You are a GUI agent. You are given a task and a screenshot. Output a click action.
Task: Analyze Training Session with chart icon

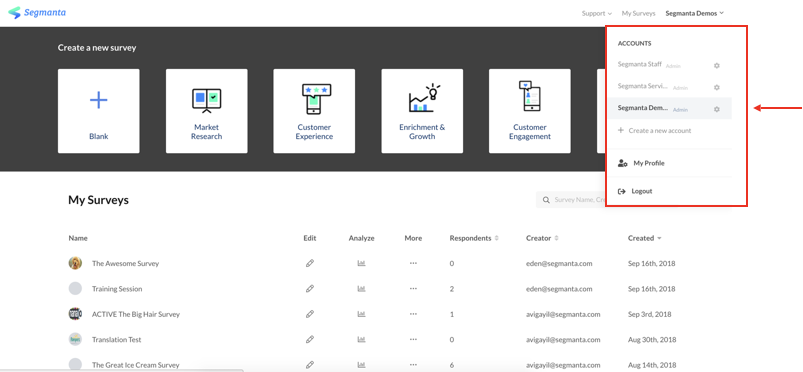point(361,289)
